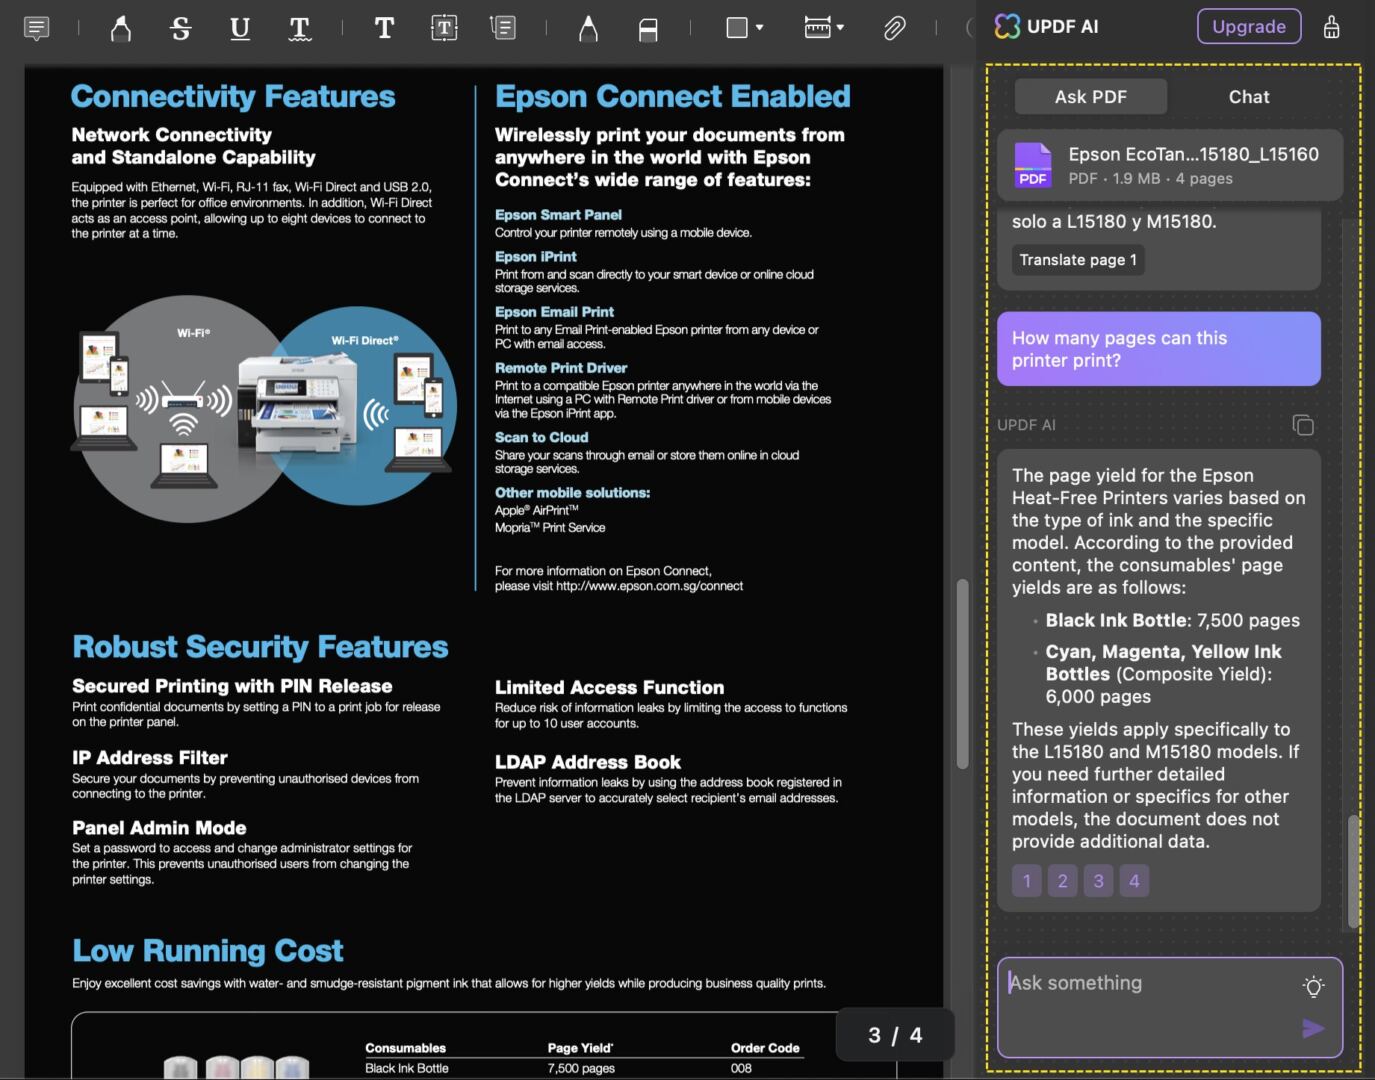
Task: Jump to page reference 3
Action: [x=1098, y=881]
